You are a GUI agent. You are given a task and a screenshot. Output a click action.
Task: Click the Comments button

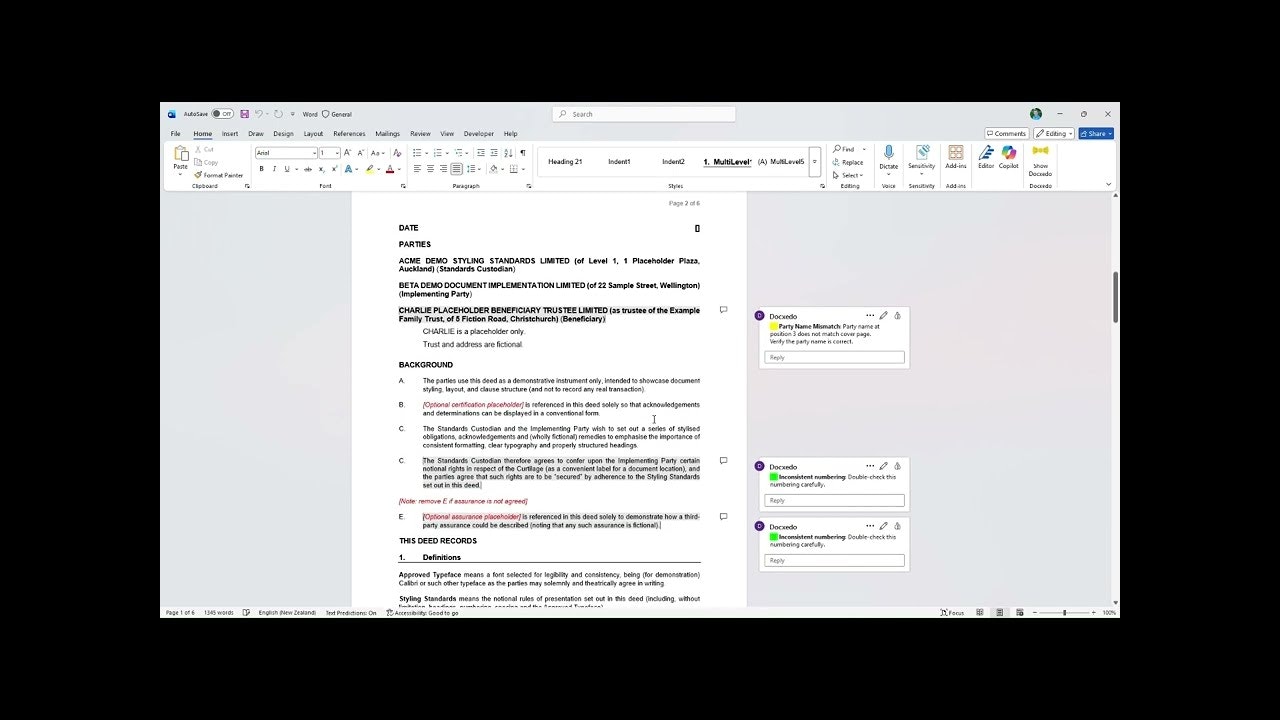click(x=1007, y=133)
